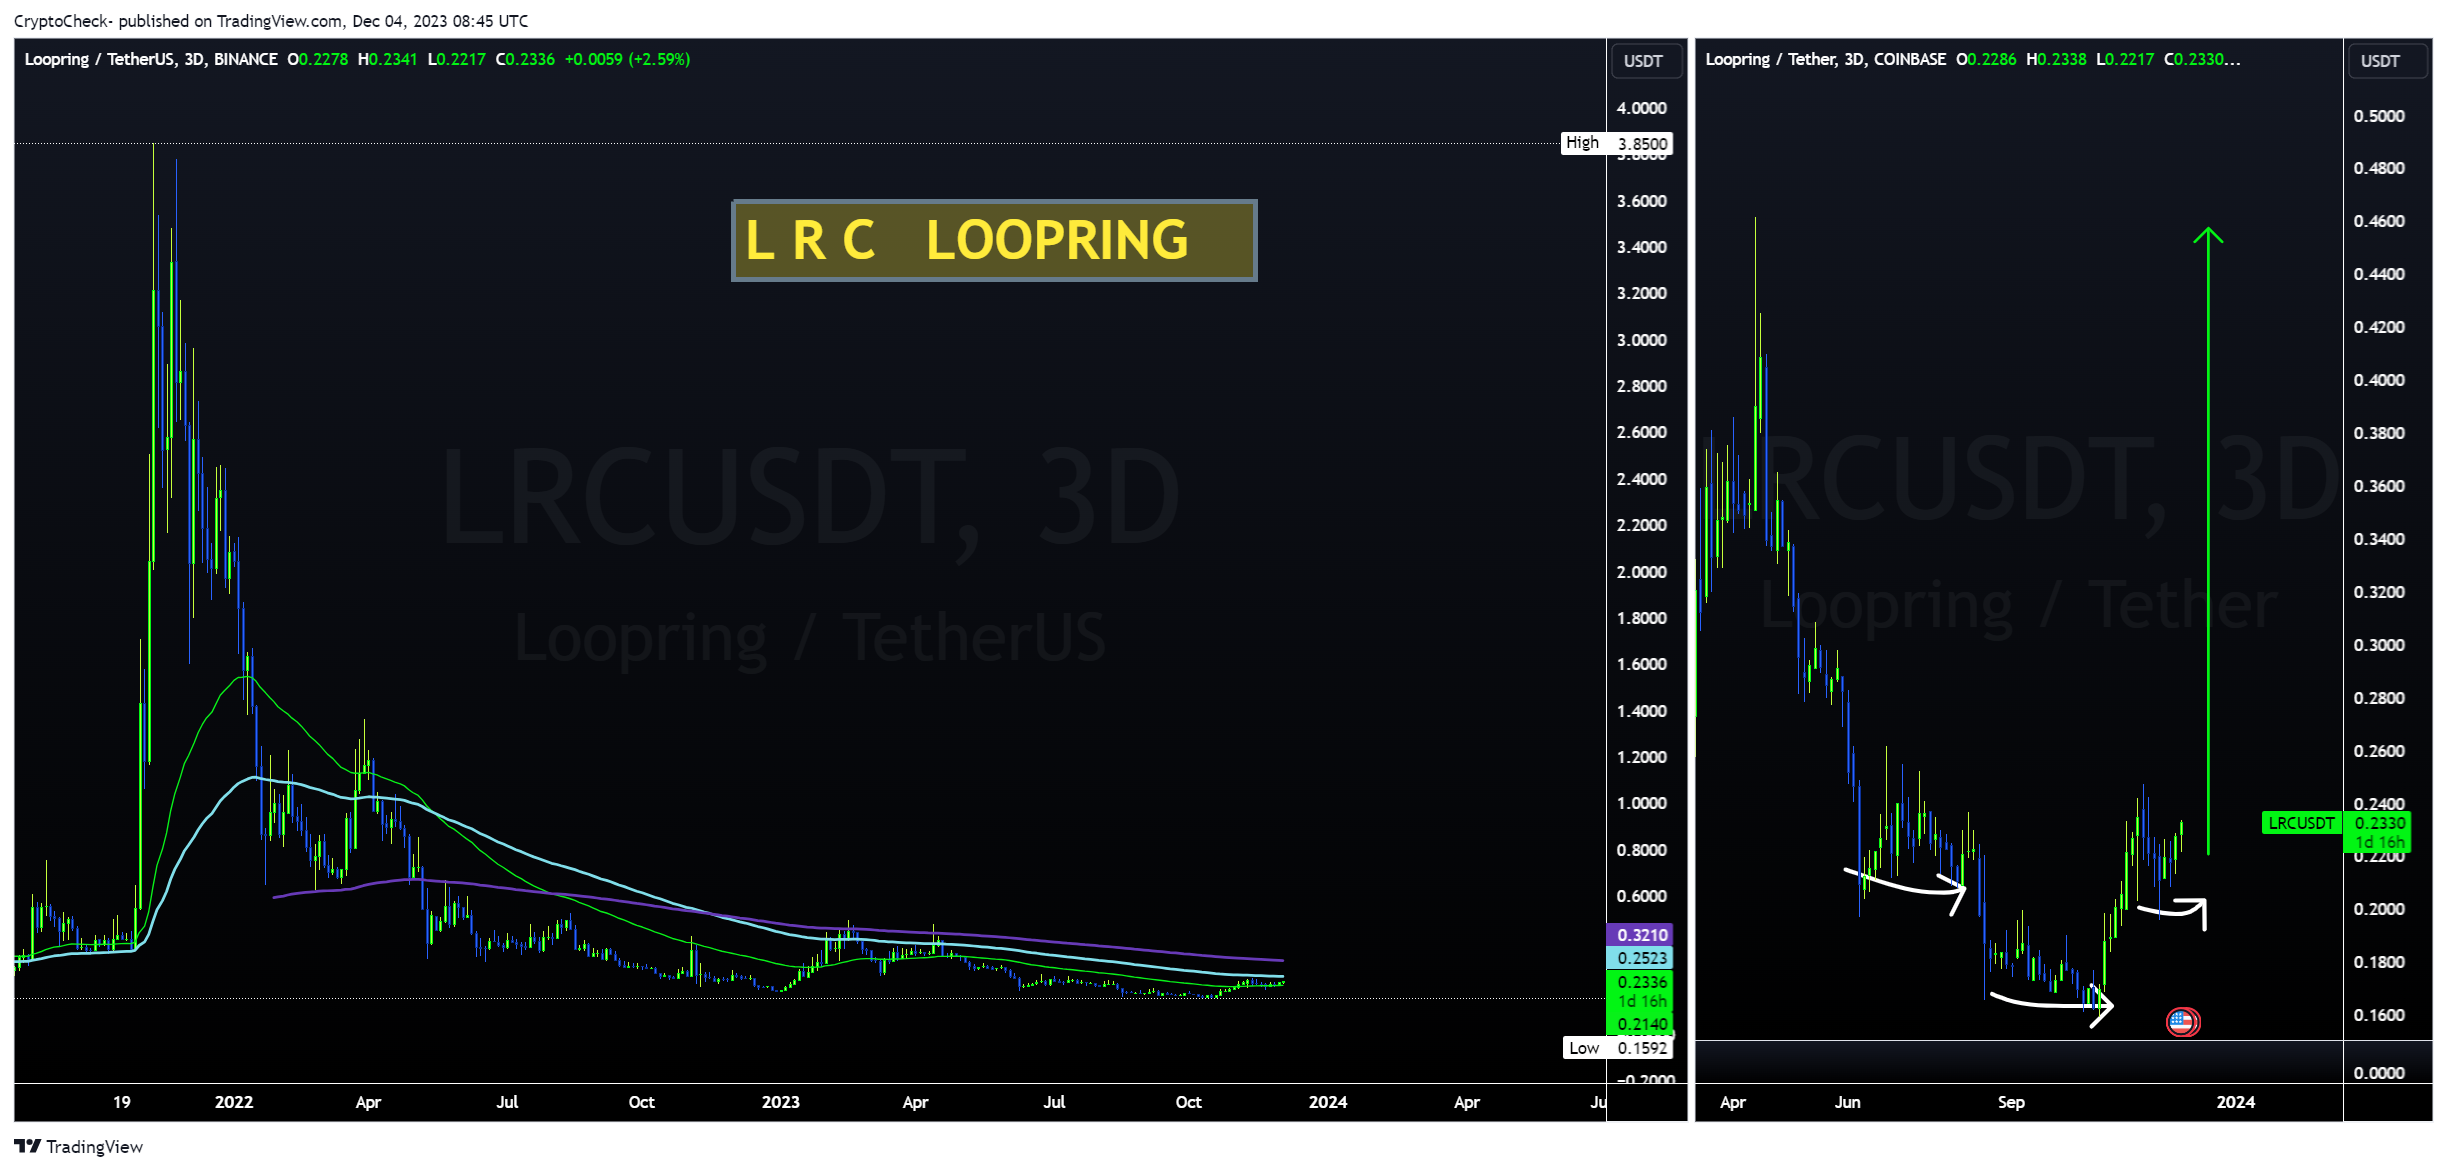This screenshot has height=1170, width=2447.
Task: Click the Low 0.1592 price label
Action: [1617, 1047]
